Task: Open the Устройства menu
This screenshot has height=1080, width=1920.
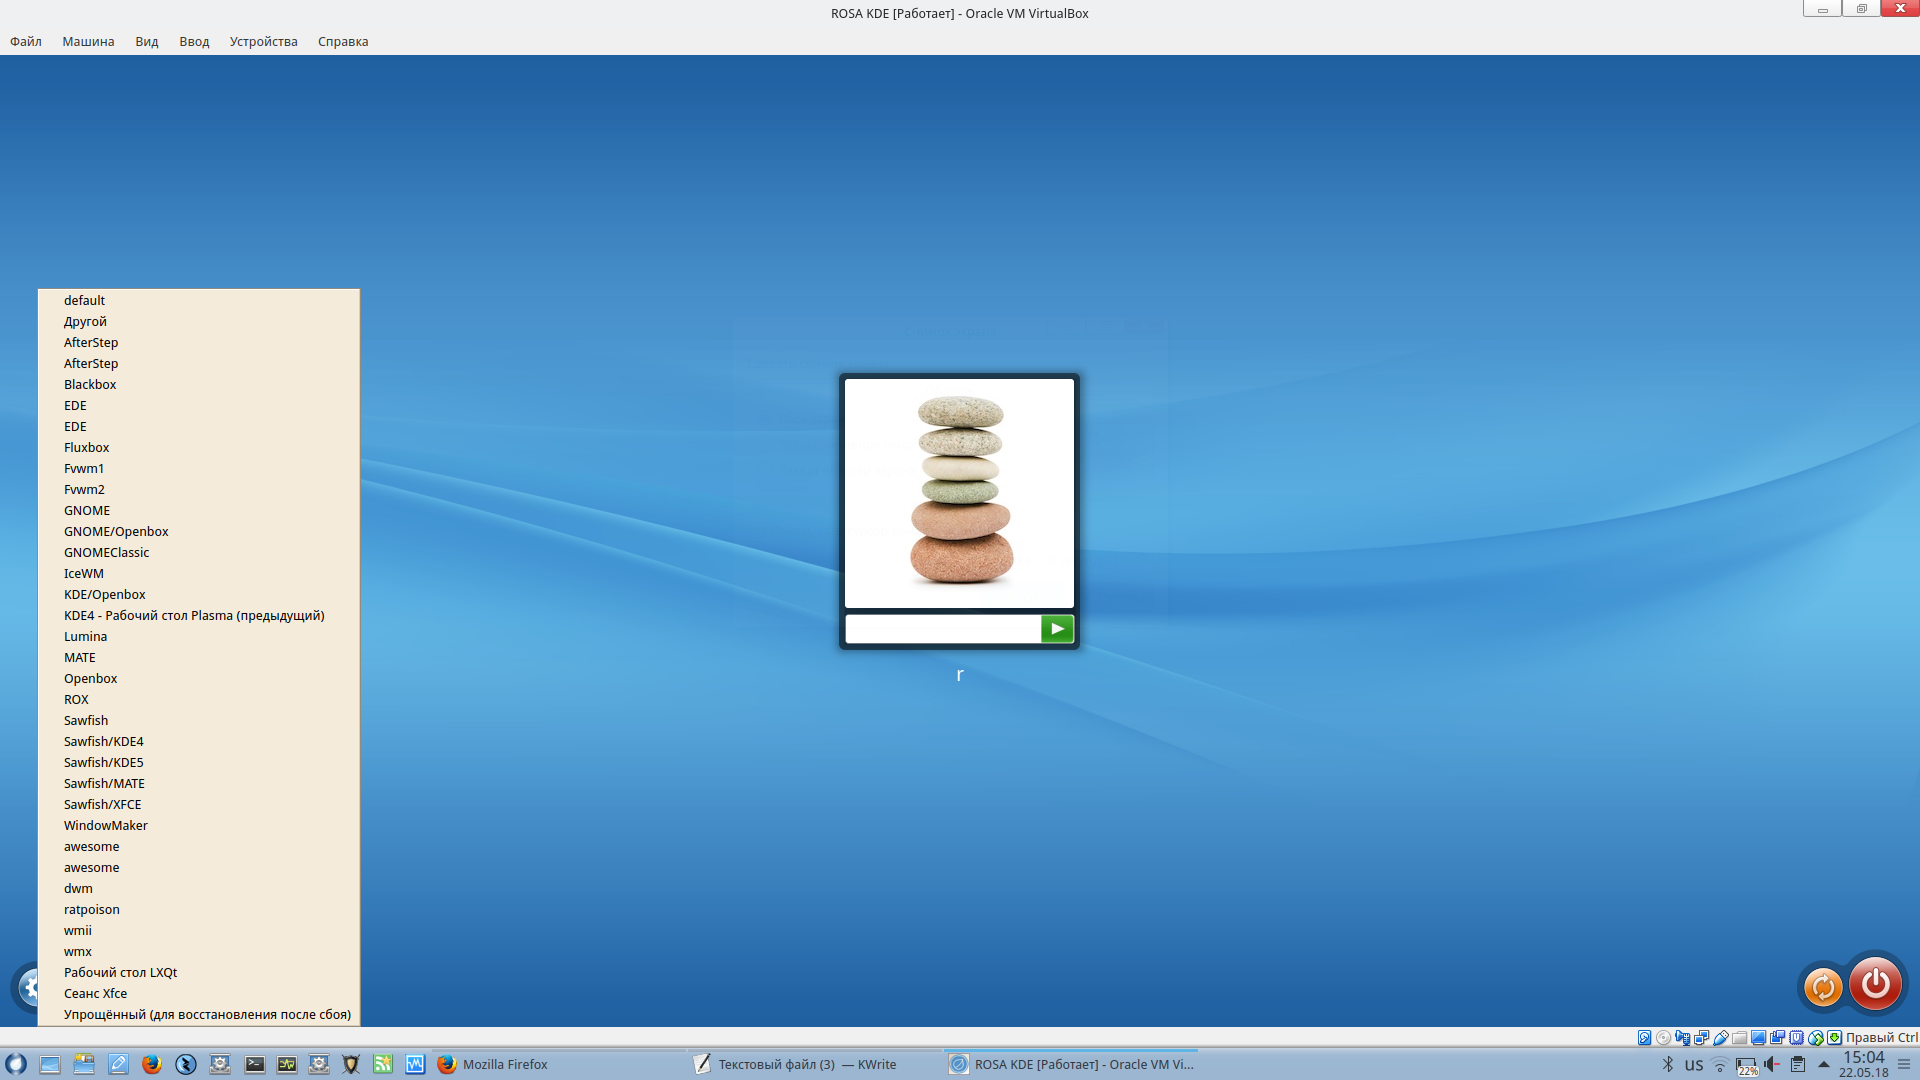Action: click(x=263, y=41)
